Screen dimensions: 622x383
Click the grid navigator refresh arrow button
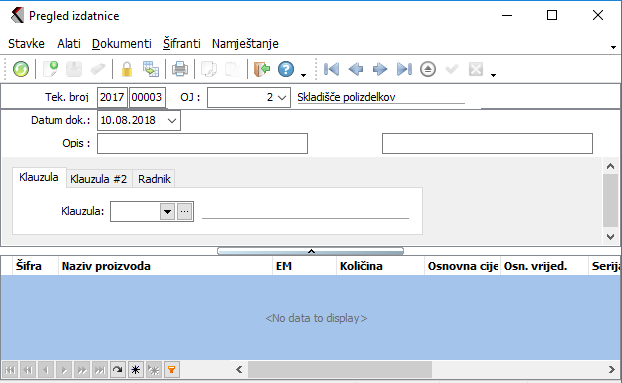click(x=117, y=370)
